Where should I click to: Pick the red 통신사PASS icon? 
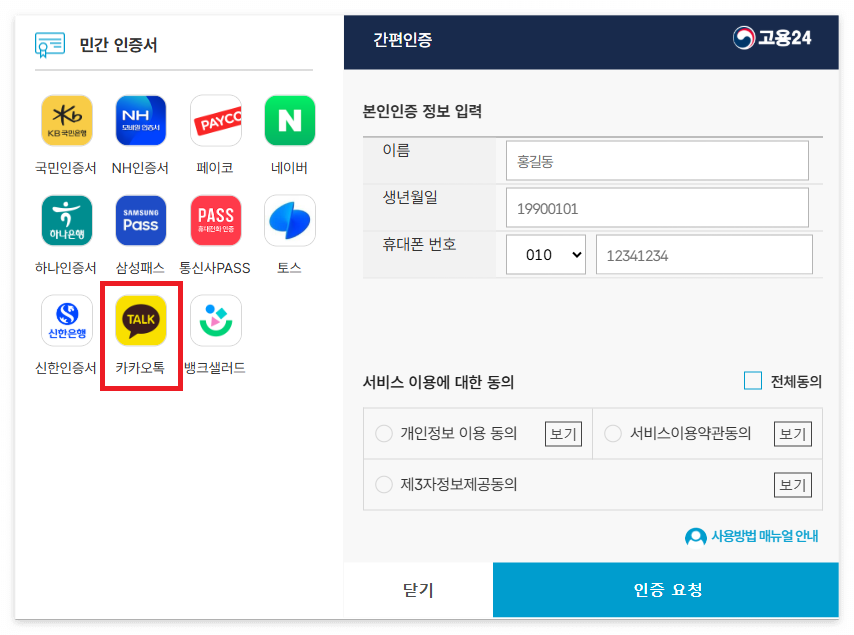point(216,221)
